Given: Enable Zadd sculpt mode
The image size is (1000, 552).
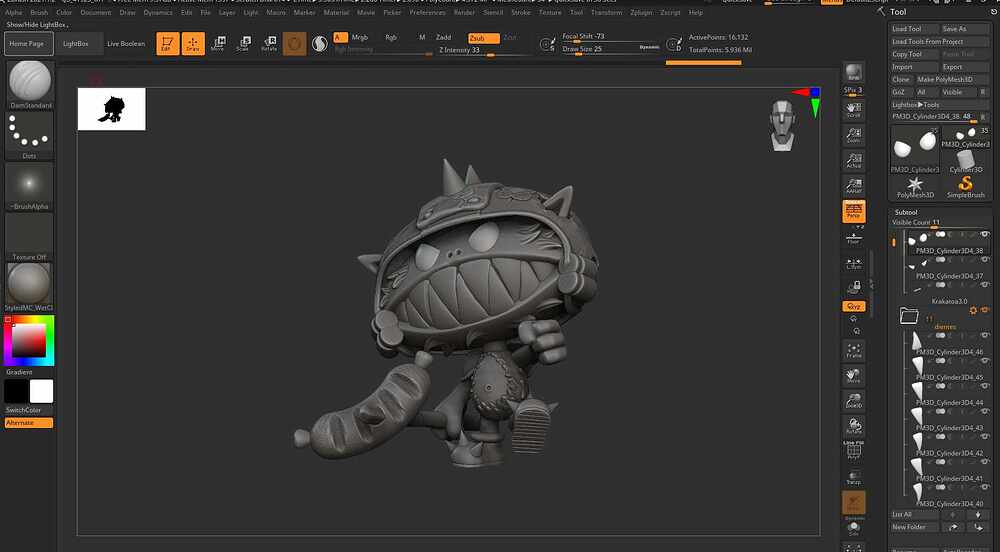Looking at the screenshot, I should pyautogui.click(x=443, y=38).
